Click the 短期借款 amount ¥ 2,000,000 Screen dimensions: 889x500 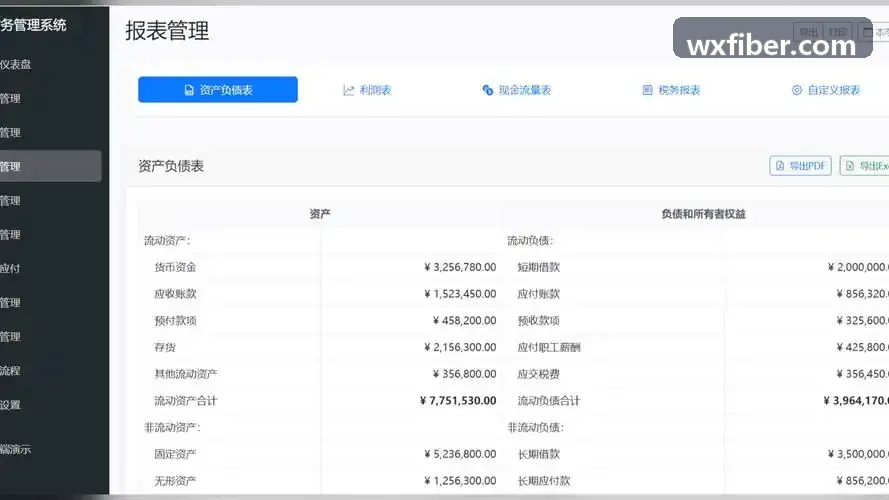(858, 267)
